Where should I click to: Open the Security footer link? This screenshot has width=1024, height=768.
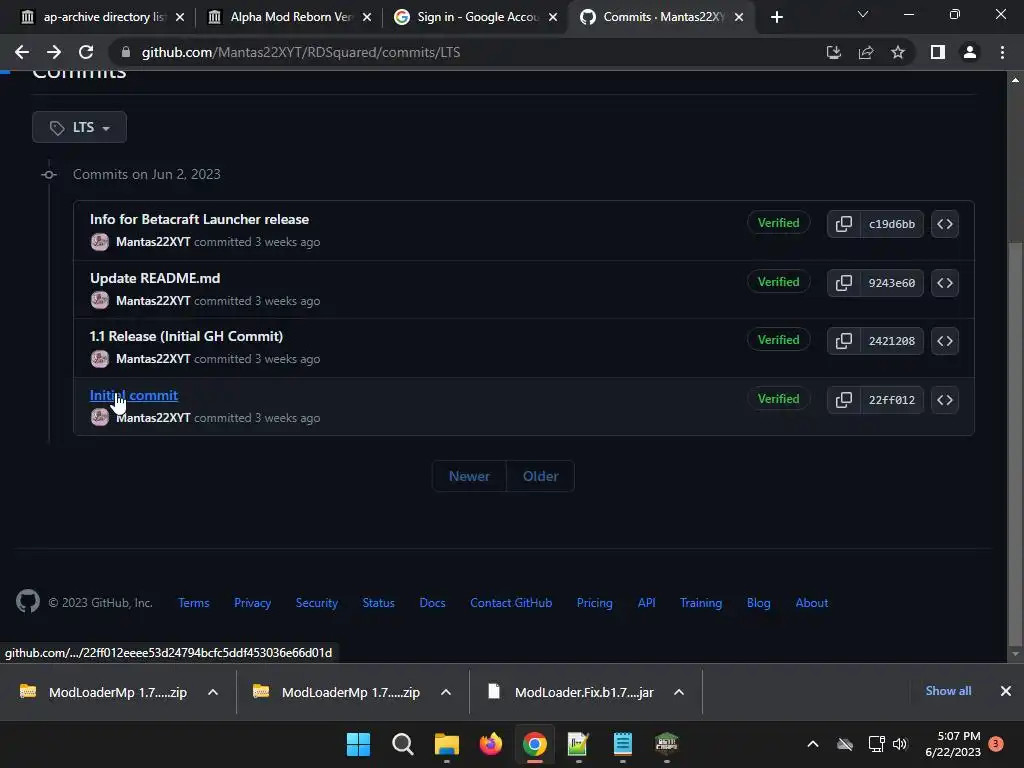pyautogui.click(x=317, y=603)
